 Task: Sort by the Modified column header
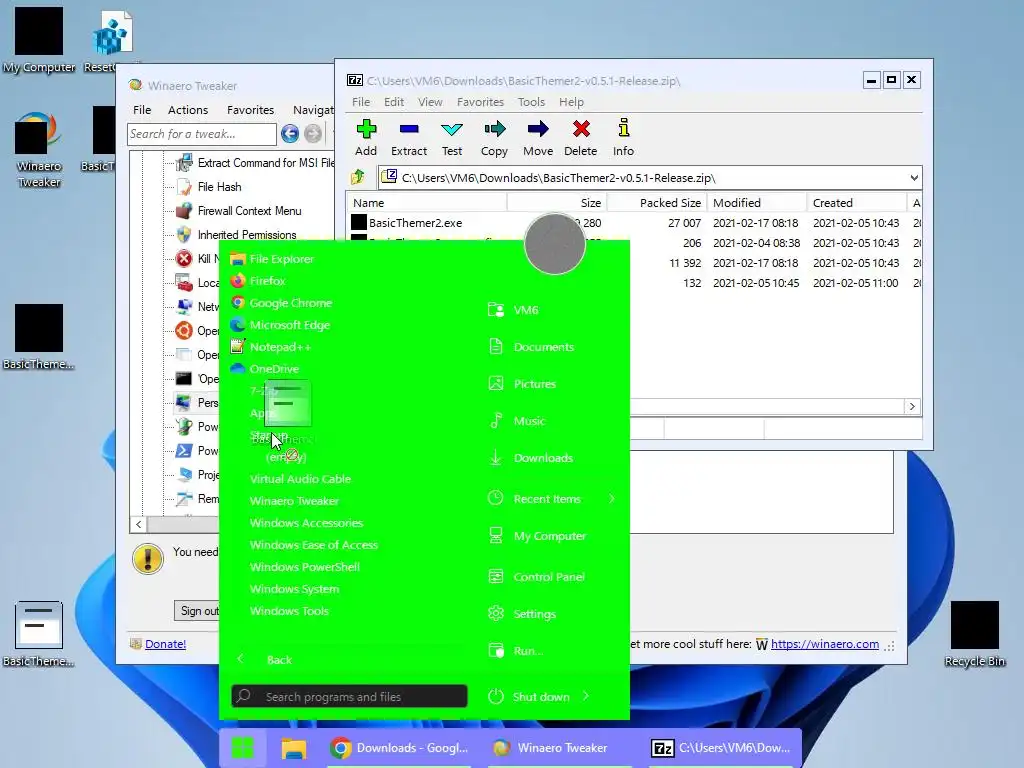pos(756,202)
